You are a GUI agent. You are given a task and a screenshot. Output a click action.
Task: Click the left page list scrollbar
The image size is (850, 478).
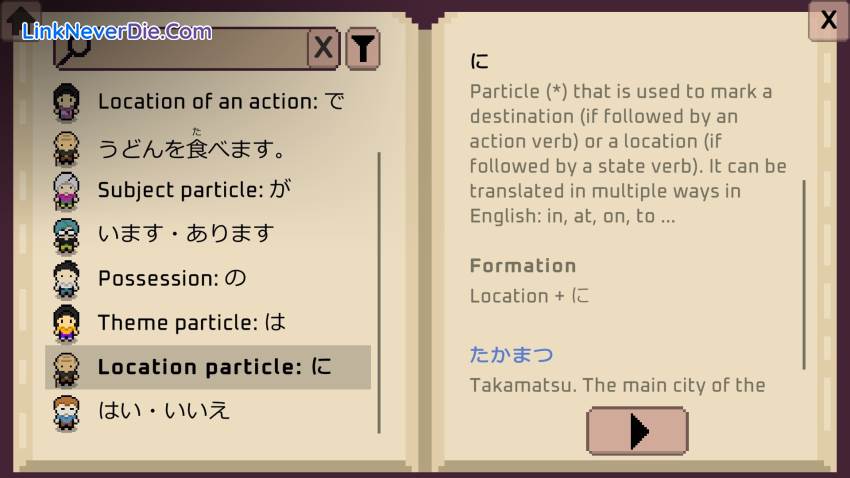[379, 290]
